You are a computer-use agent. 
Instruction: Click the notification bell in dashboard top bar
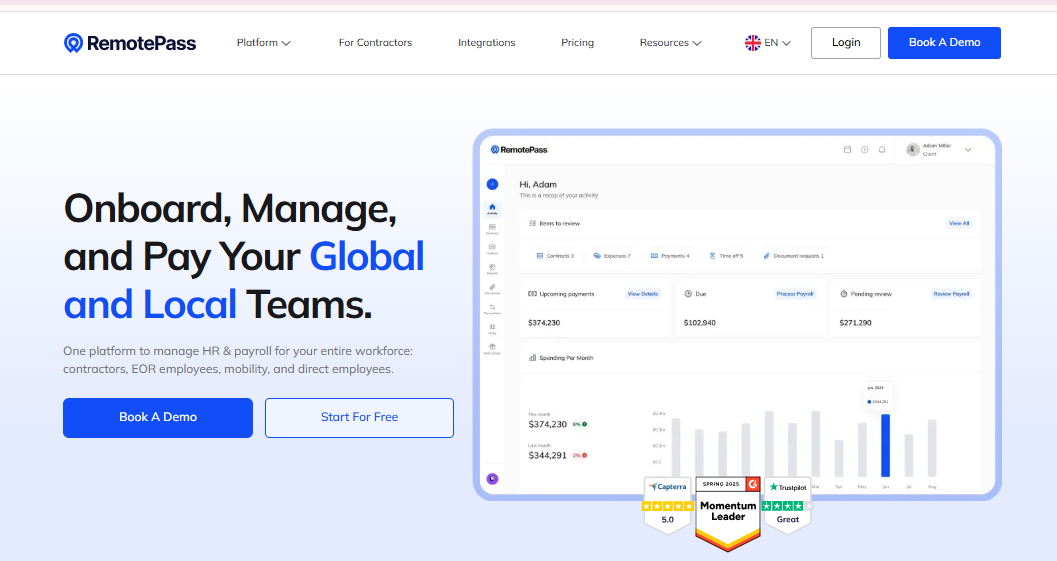(882, 150)
